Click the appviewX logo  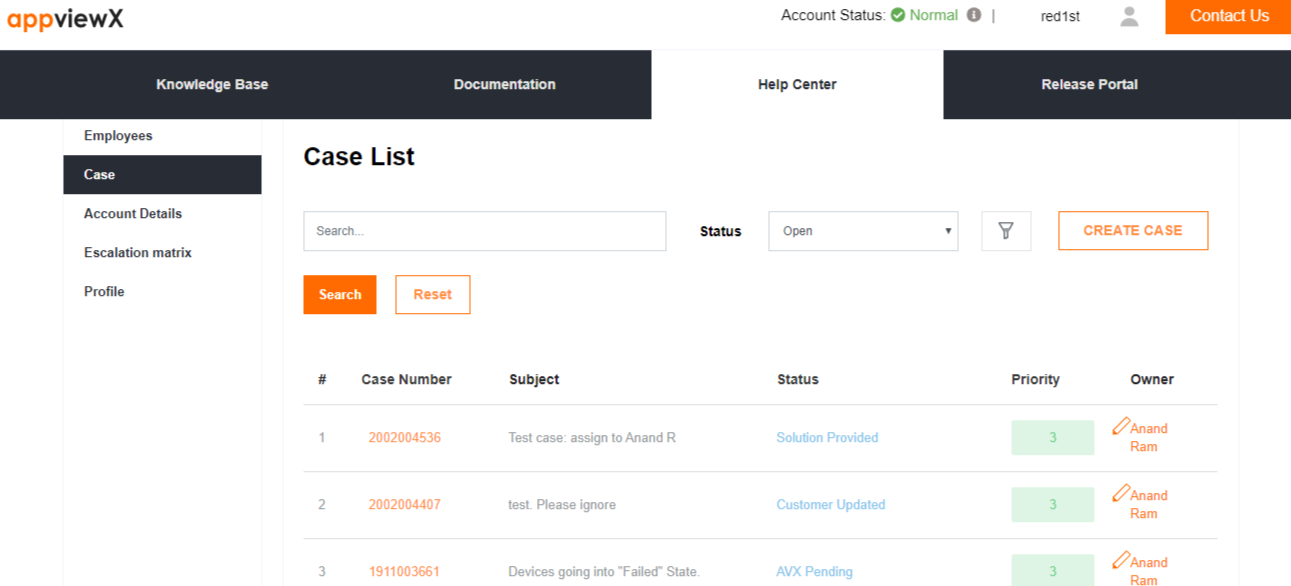pos(65,17)
